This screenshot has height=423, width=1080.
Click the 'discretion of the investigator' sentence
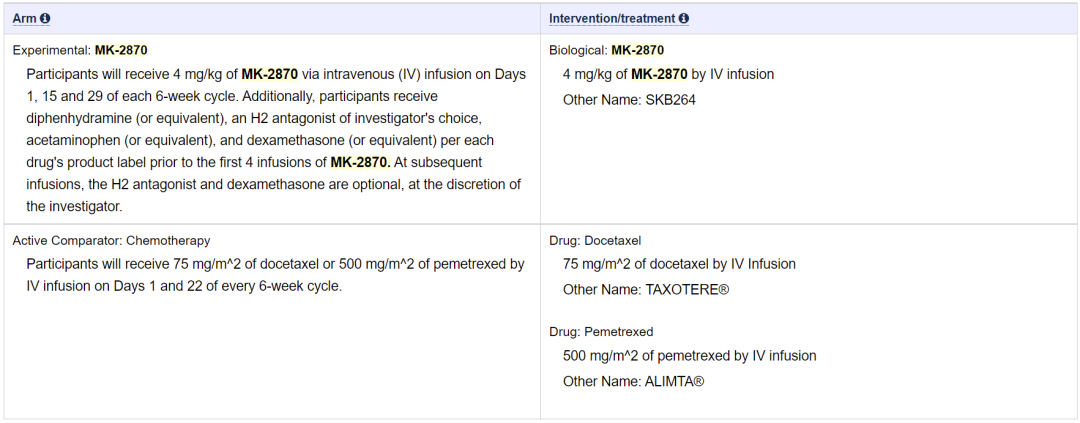[422, 184]
